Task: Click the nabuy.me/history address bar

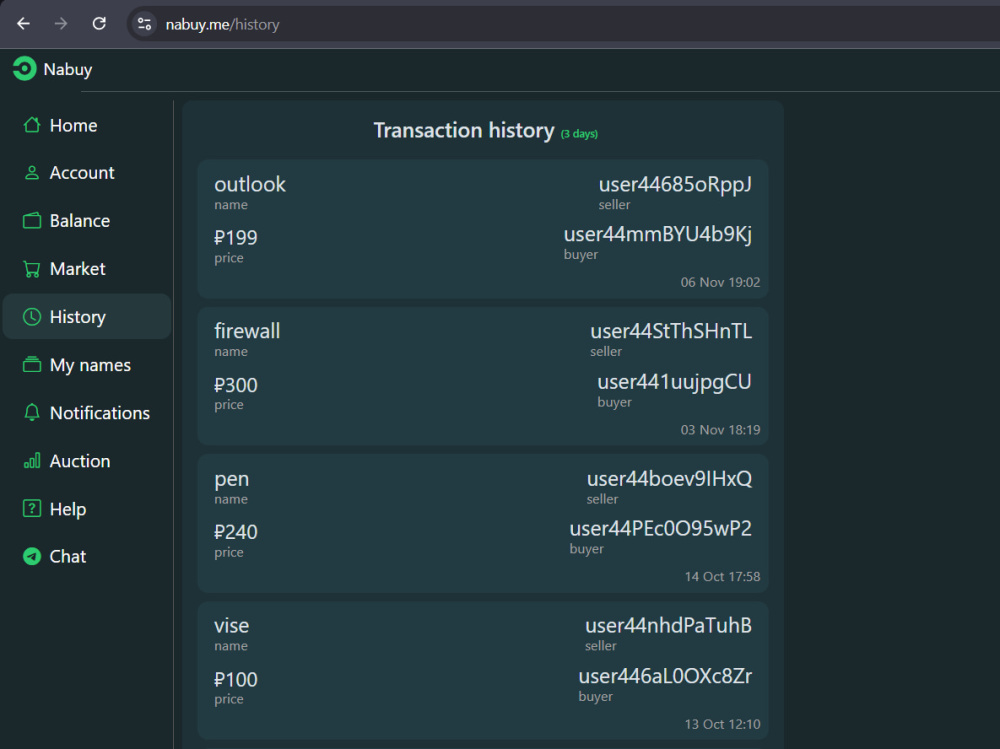Action: click(561, 24)
